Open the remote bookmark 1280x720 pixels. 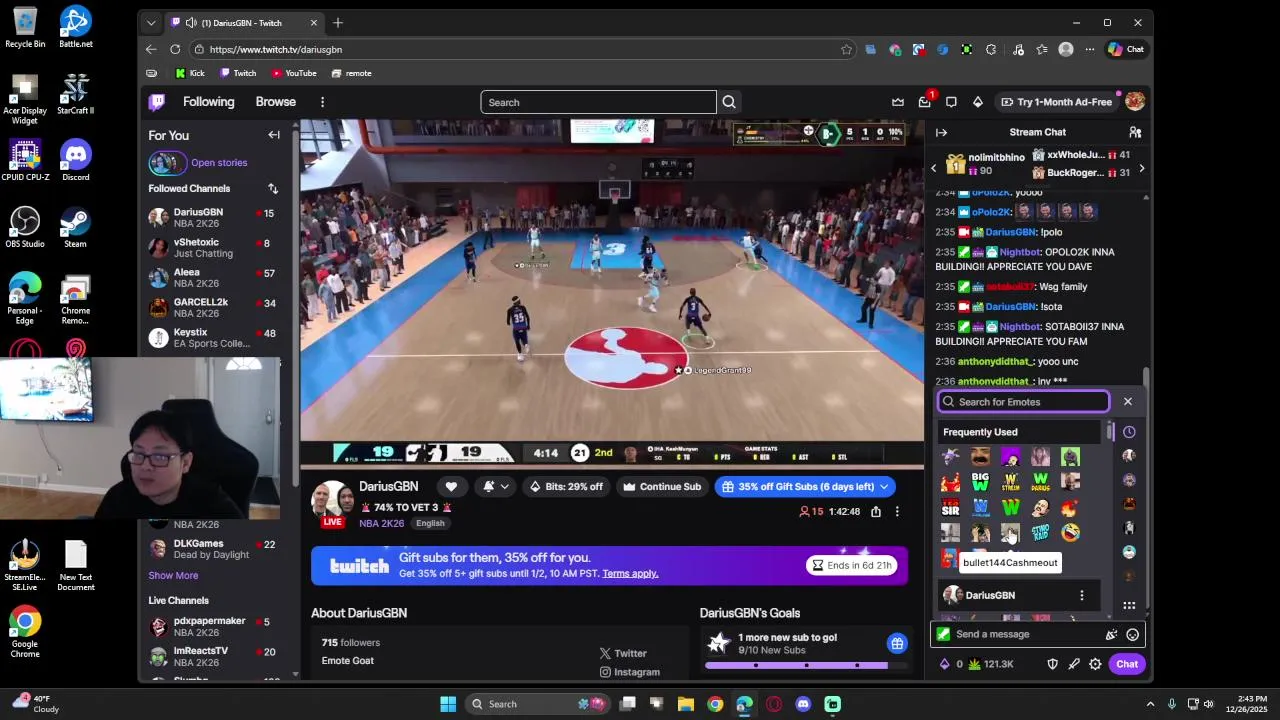(351, 73)
